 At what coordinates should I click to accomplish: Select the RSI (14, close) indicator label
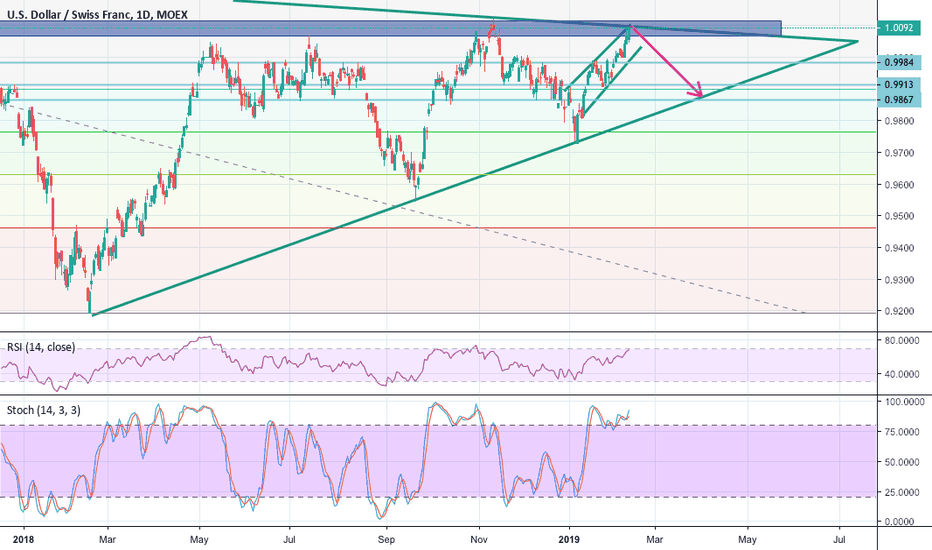tap(41, 347)
